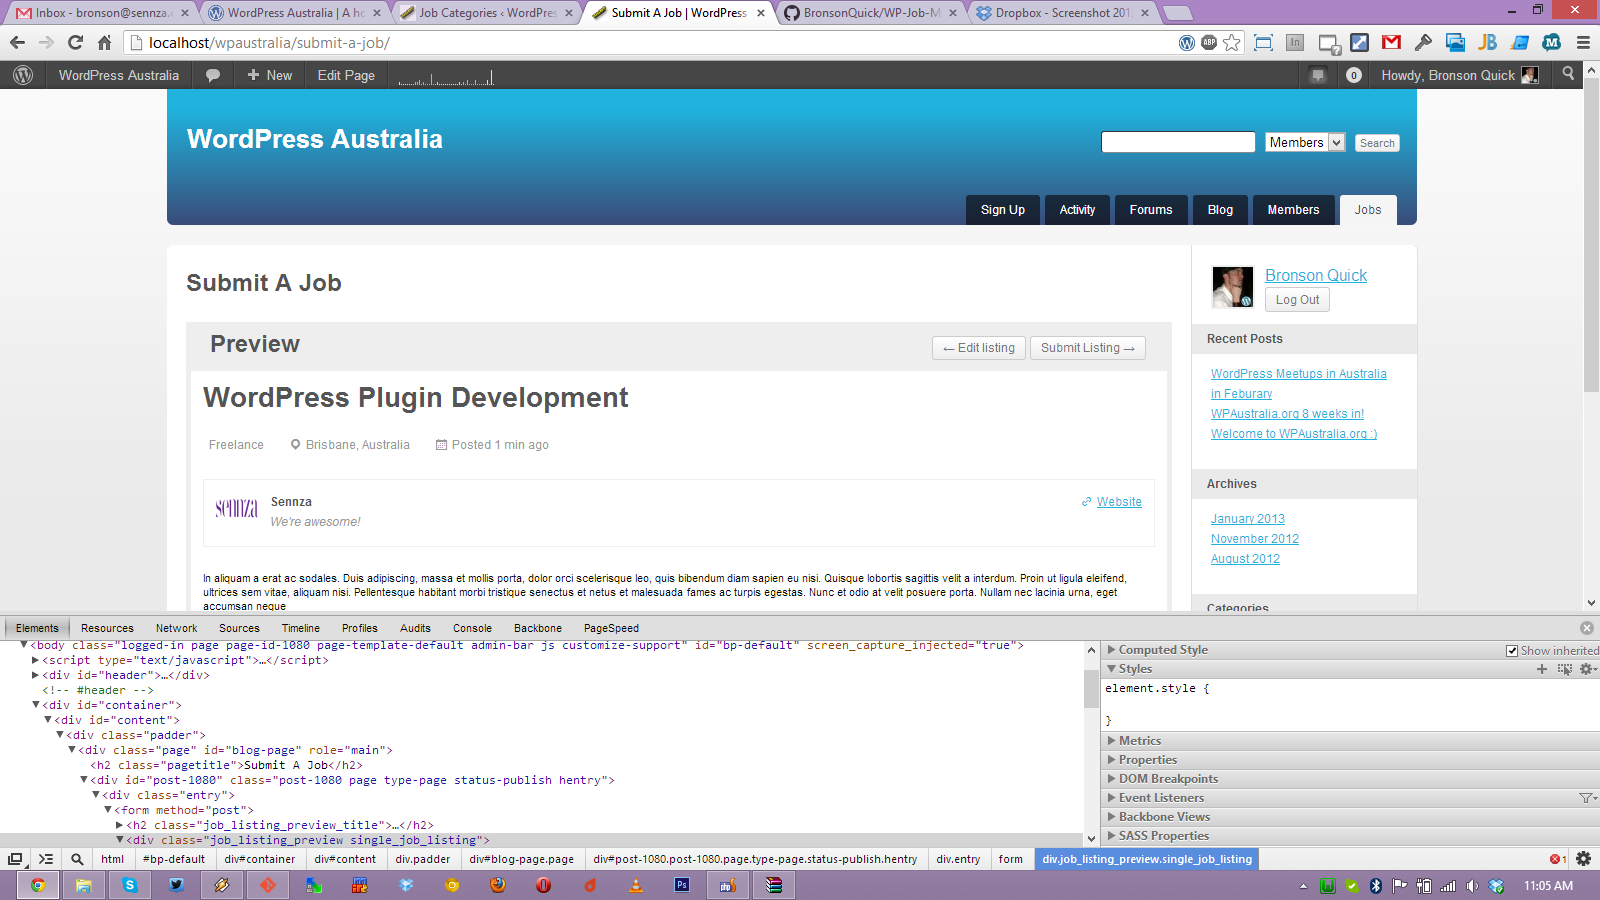Open the key-shaped password extension
This screenshot has width=1600, height=900.
1423,42
